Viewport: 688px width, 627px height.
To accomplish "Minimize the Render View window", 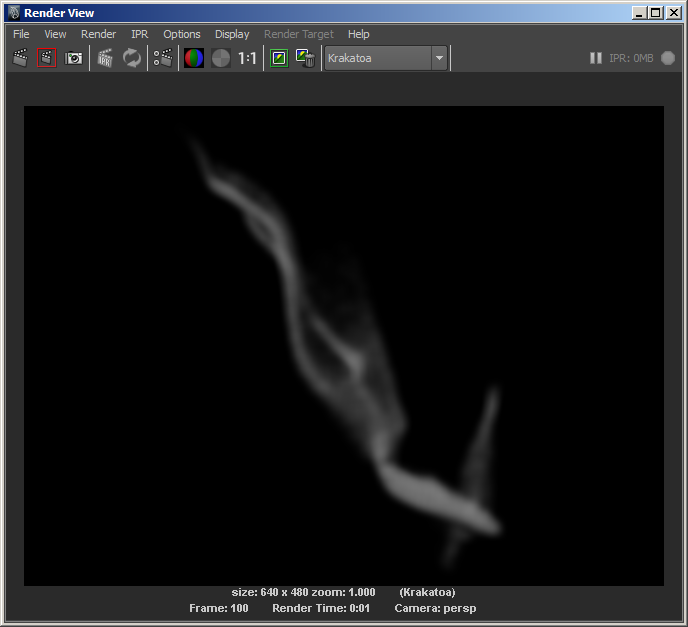I will [x=639, y=13].
